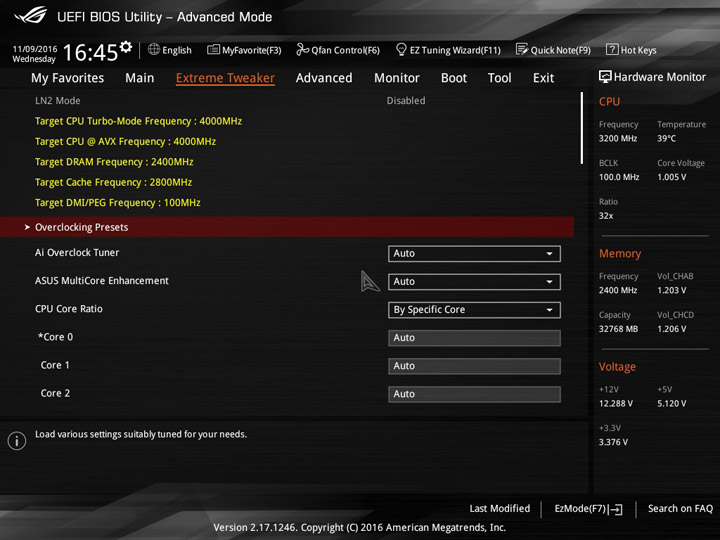
Task: Click LN2 Mode Disabled value
Action: 406,101
